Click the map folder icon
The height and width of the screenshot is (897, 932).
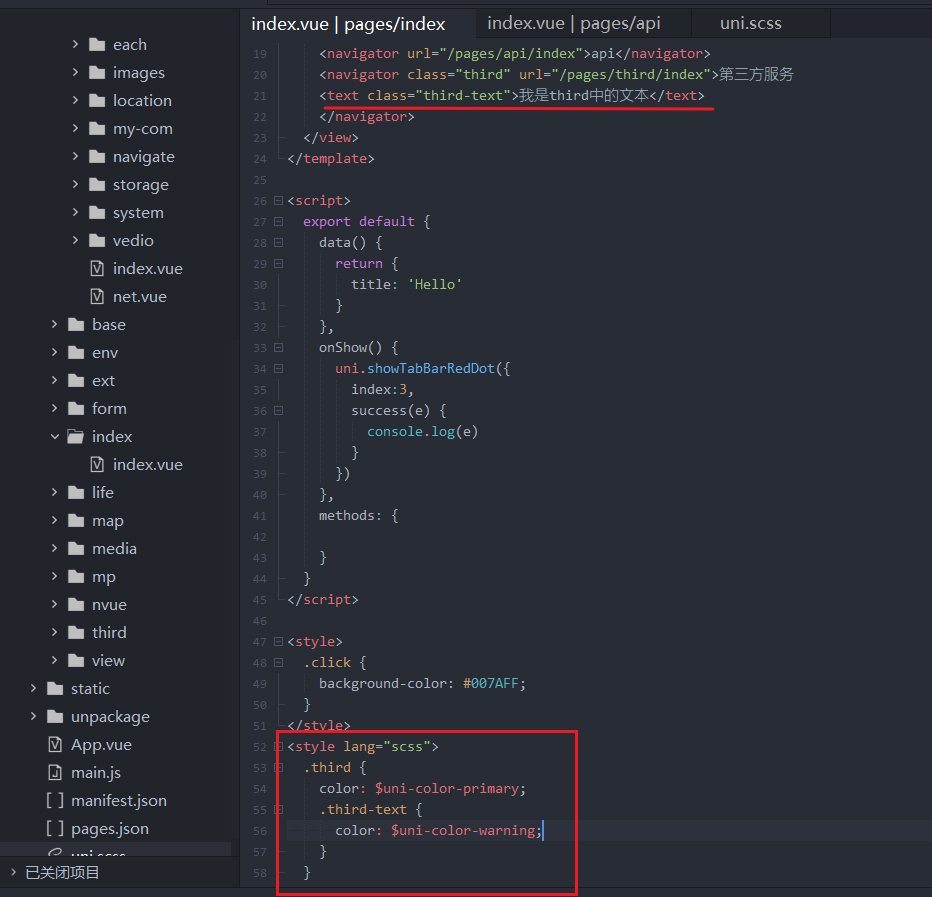76,520
